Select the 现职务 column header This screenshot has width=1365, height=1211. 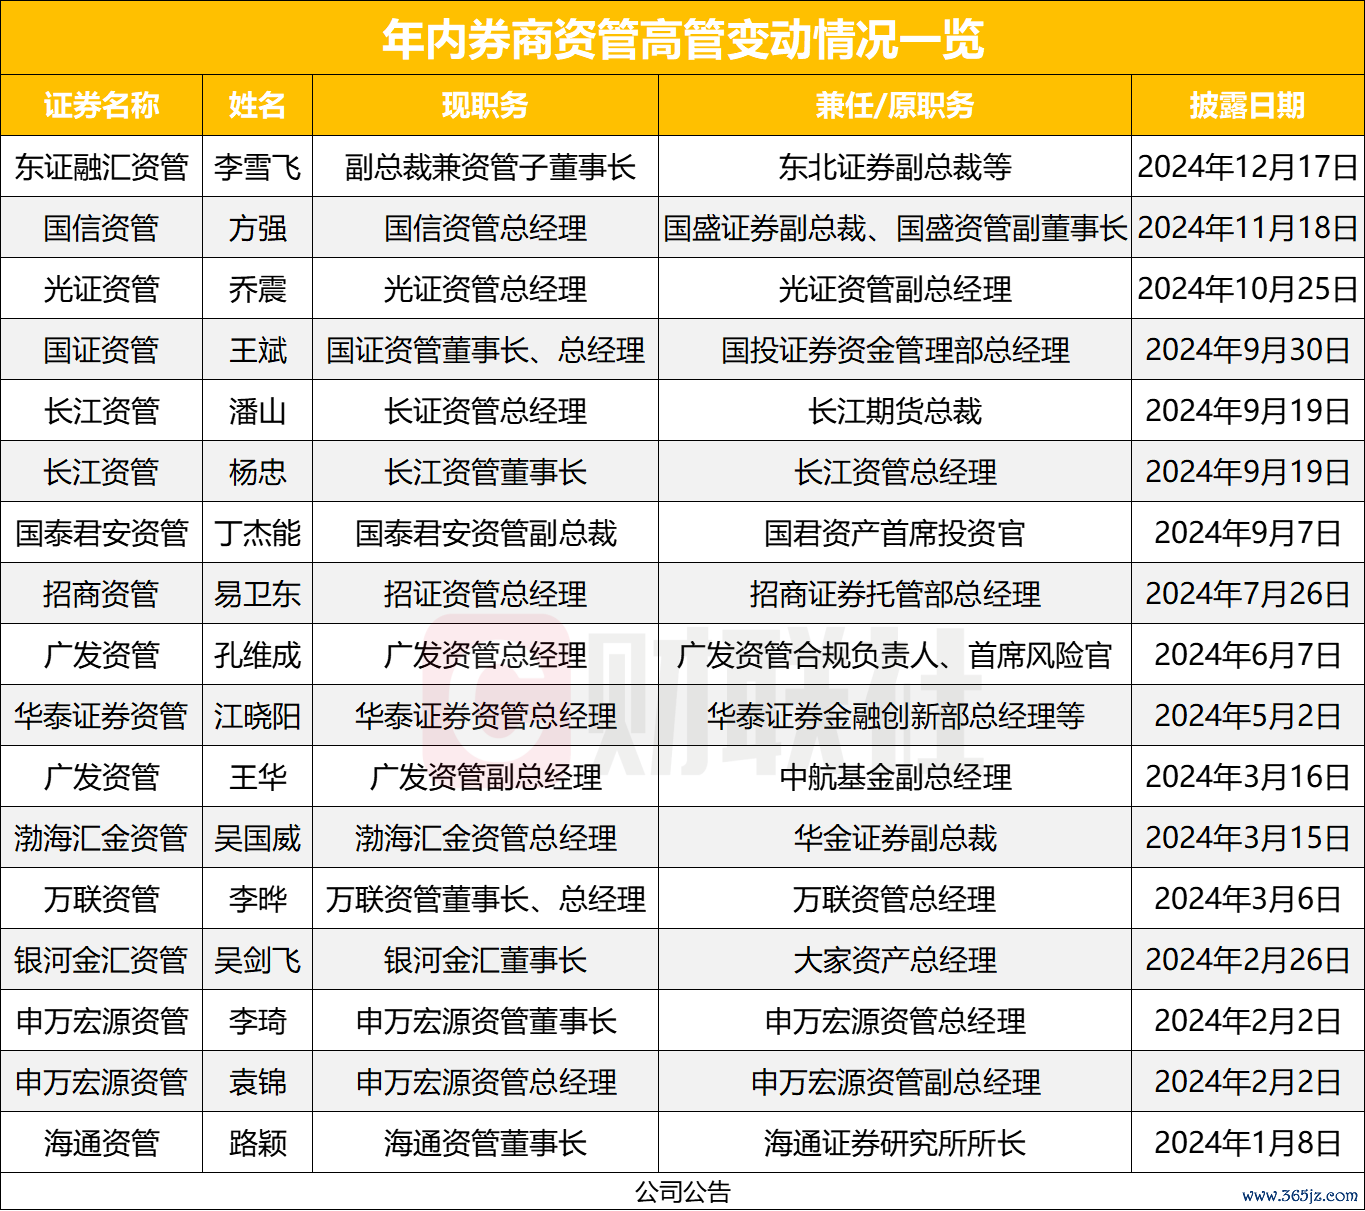pos(485,105)
